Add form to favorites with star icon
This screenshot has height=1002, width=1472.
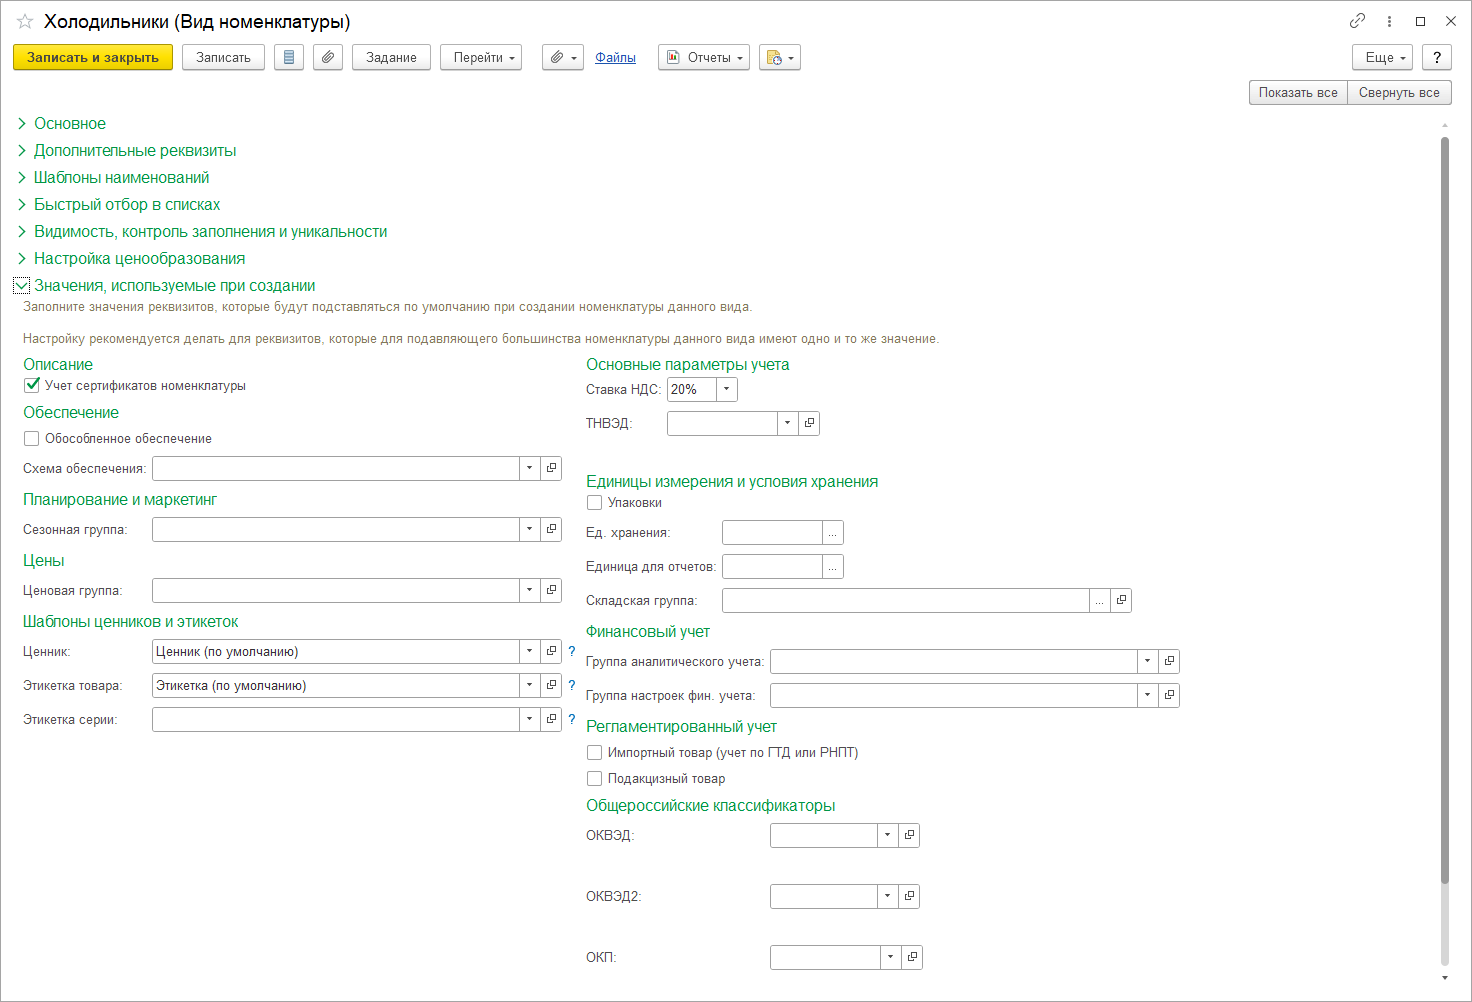(25, 21)
